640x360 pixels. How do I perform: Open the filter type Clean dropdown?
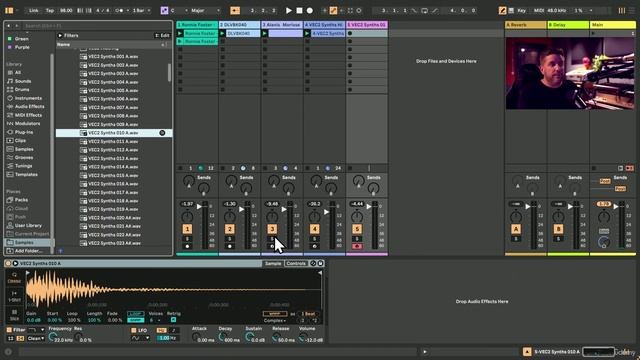pyautogui.click(x=36, y=339)
